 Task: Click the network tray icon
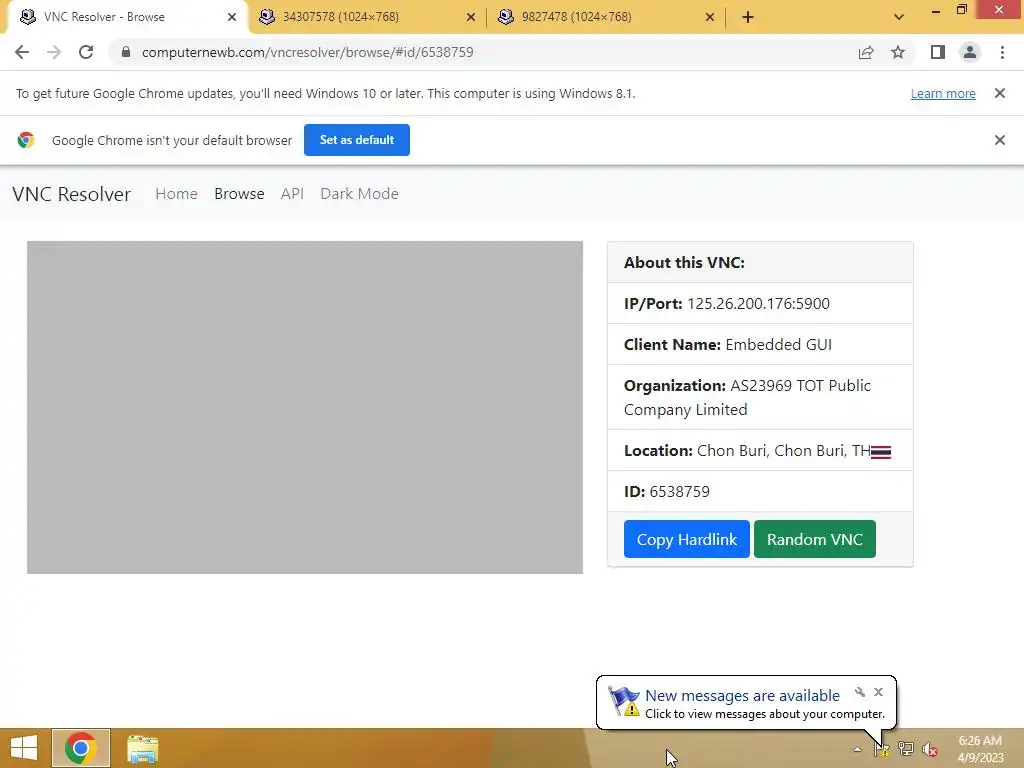pos(906,750)
